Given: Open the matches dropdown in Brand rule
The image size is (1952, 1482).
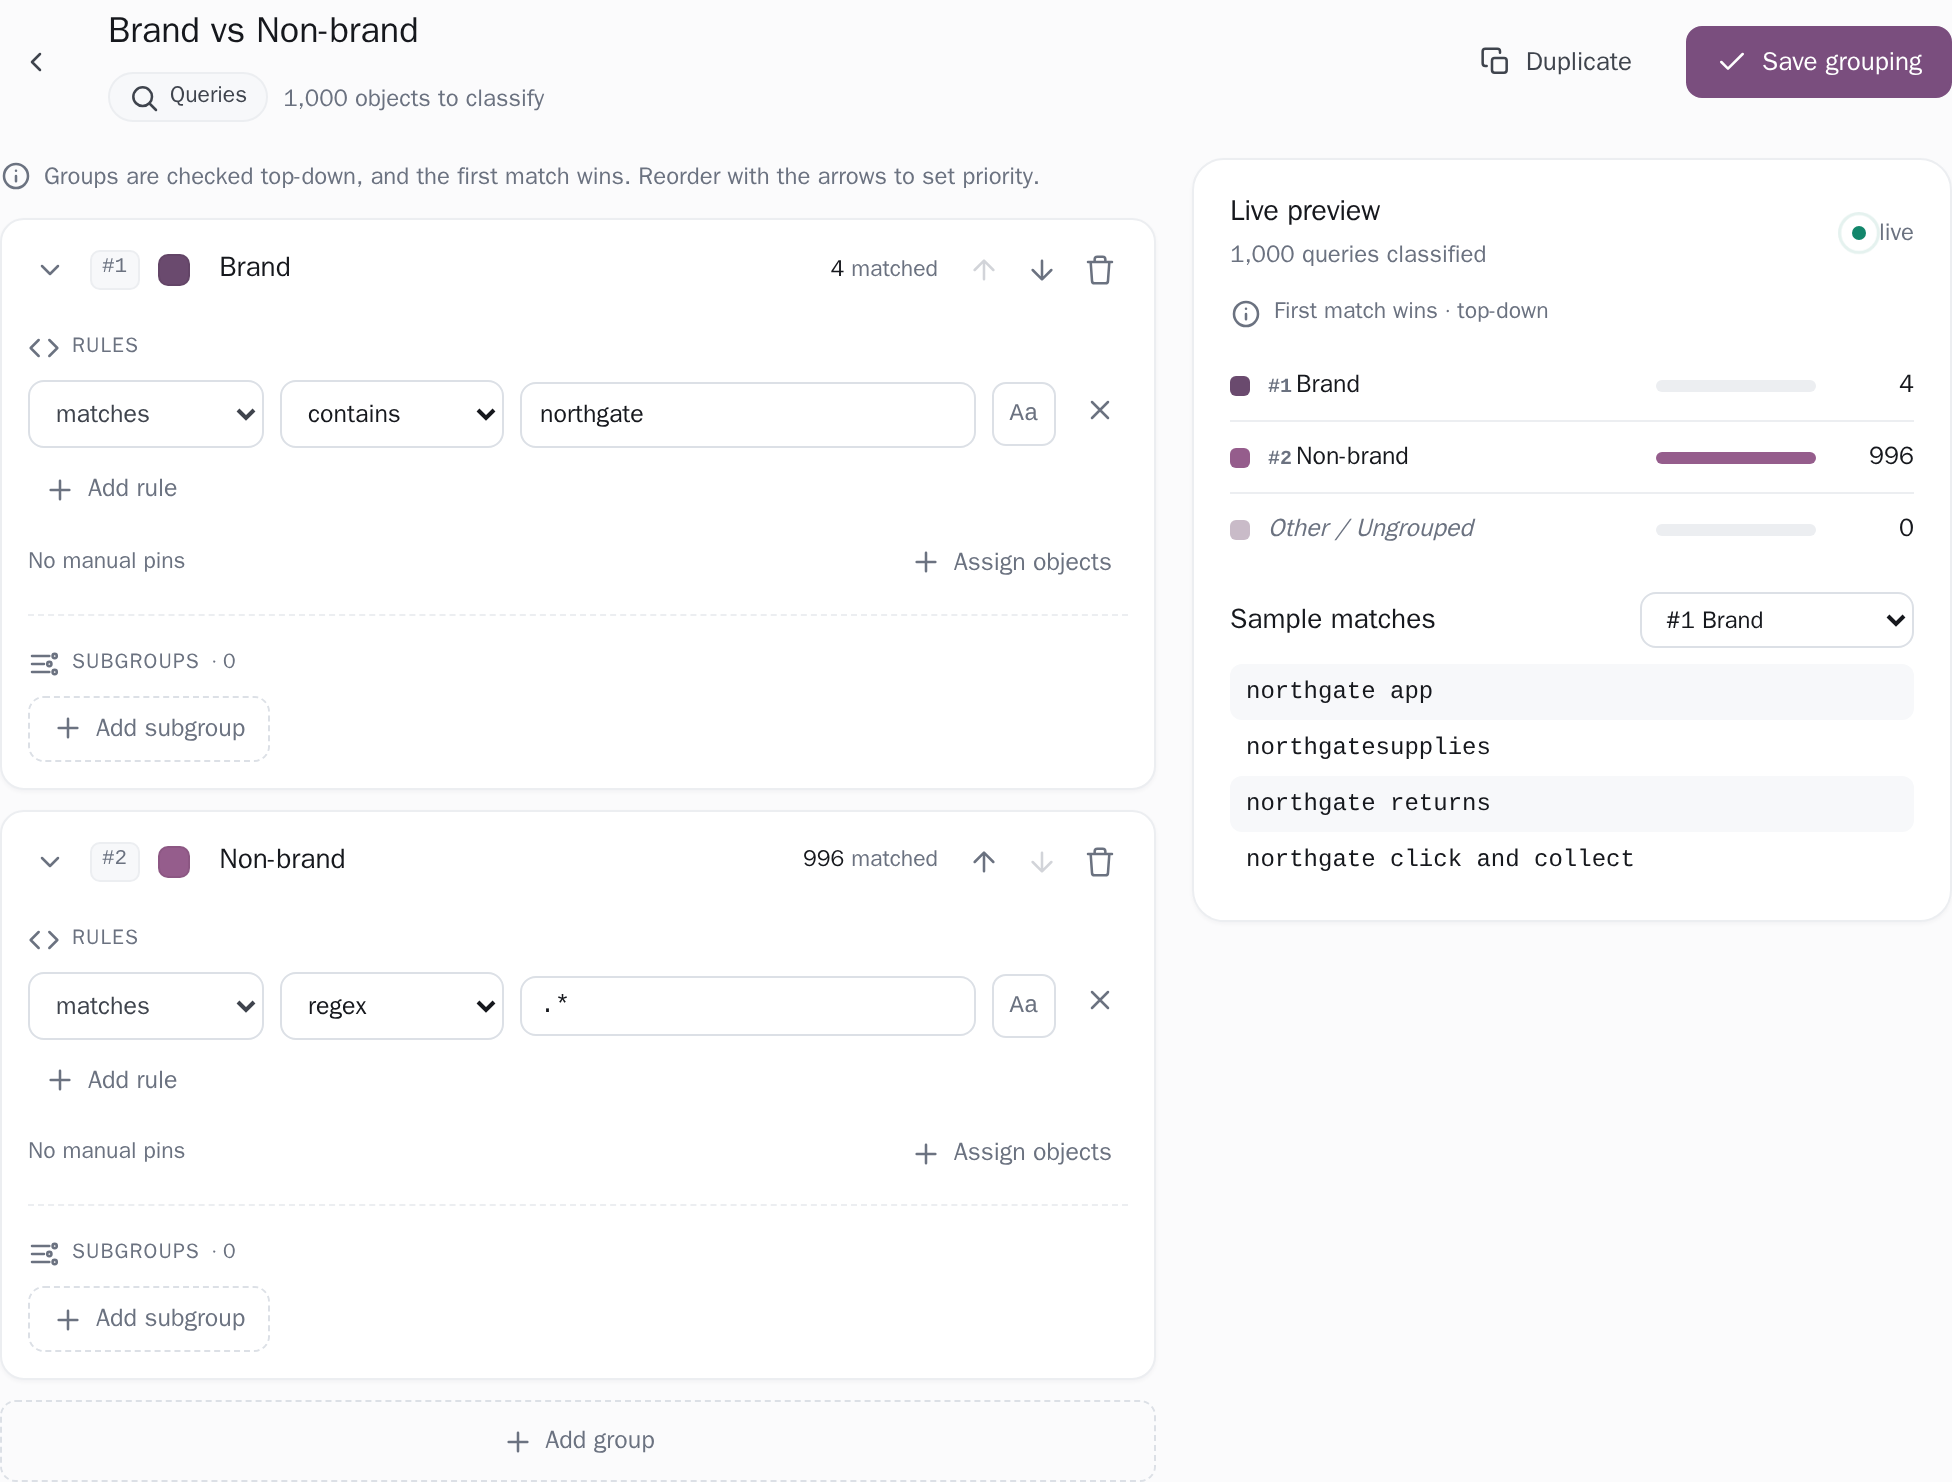Looking at the screenshot, I should [146, 414].
